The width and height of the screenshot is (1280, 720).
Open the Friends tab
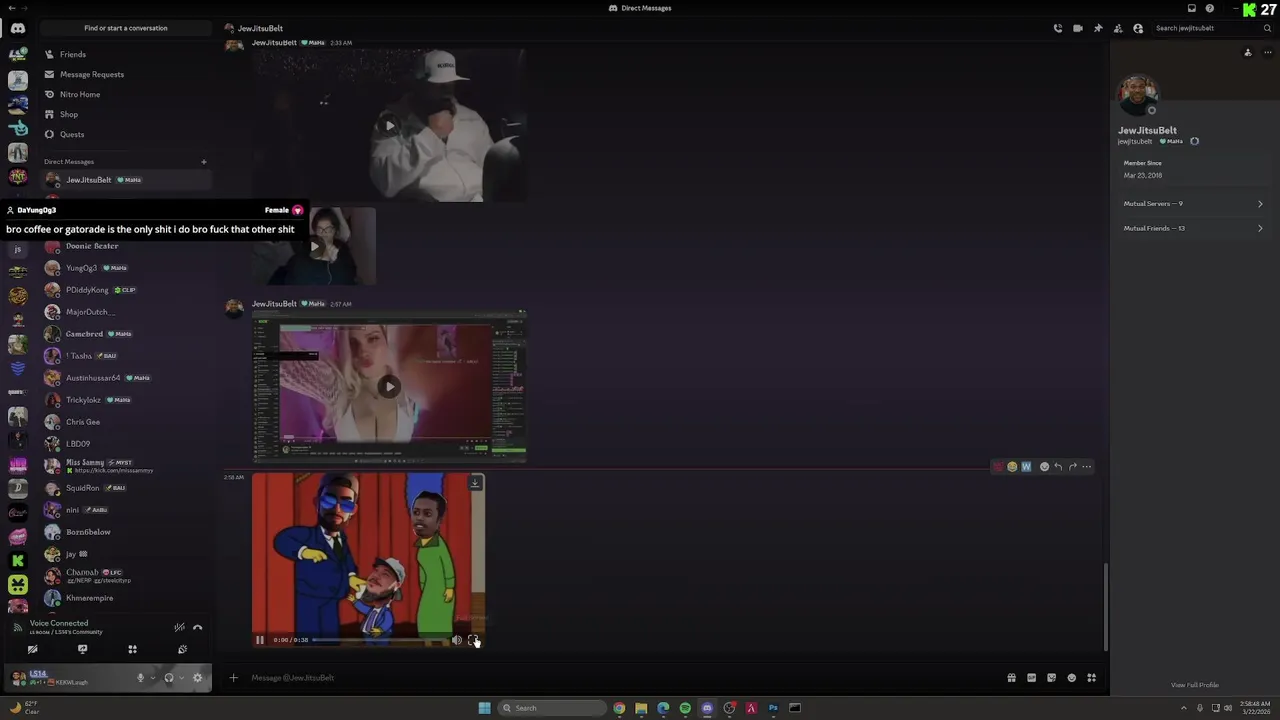point(126,54)
